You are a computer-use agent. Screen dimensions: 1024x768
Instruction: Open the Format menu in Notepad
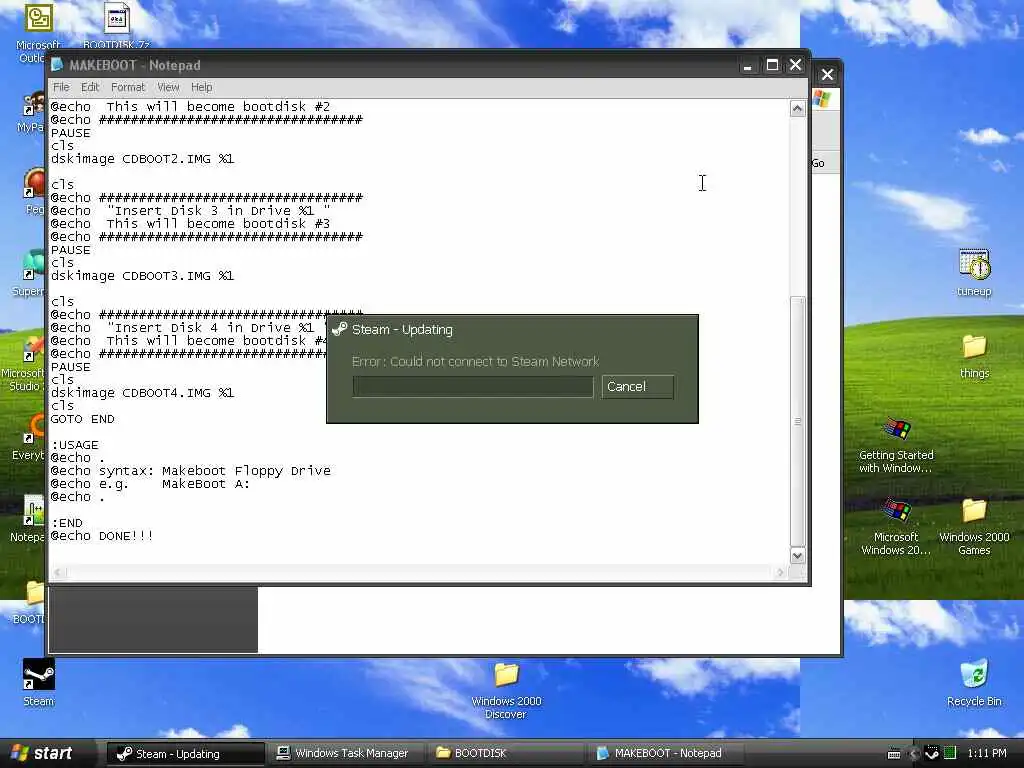[x=127, y=87]
